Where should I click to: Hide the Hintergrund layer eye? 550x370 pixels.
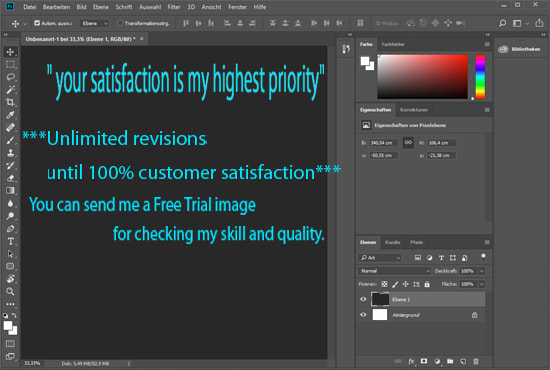(x=363, y=315)
